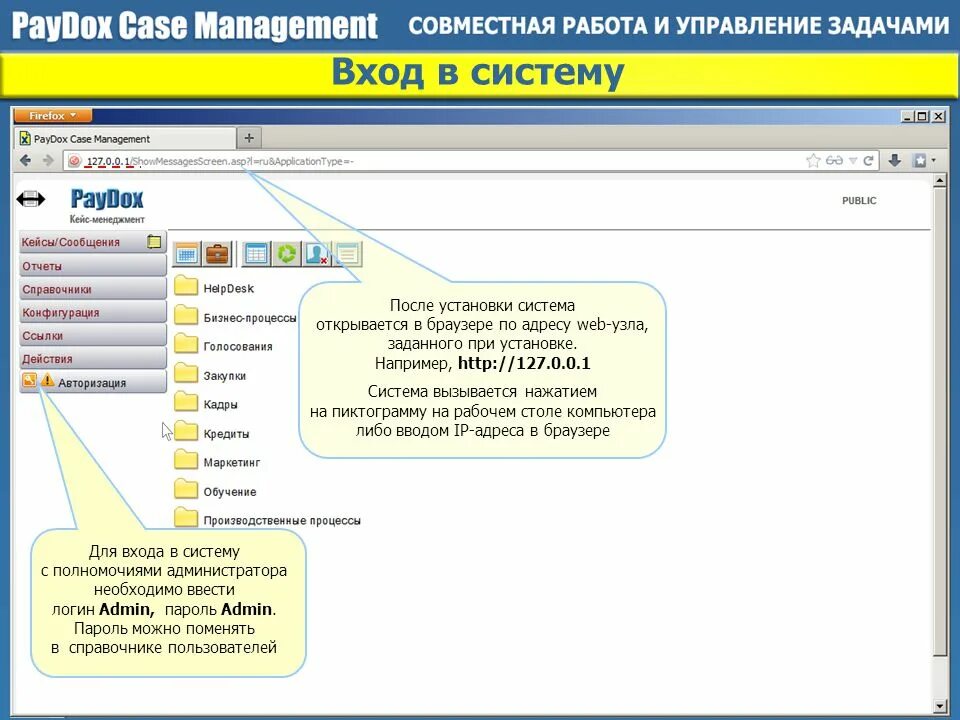960x720 pixels.
Task: Click the list form toolbar icon
Action: pos(348,253)
